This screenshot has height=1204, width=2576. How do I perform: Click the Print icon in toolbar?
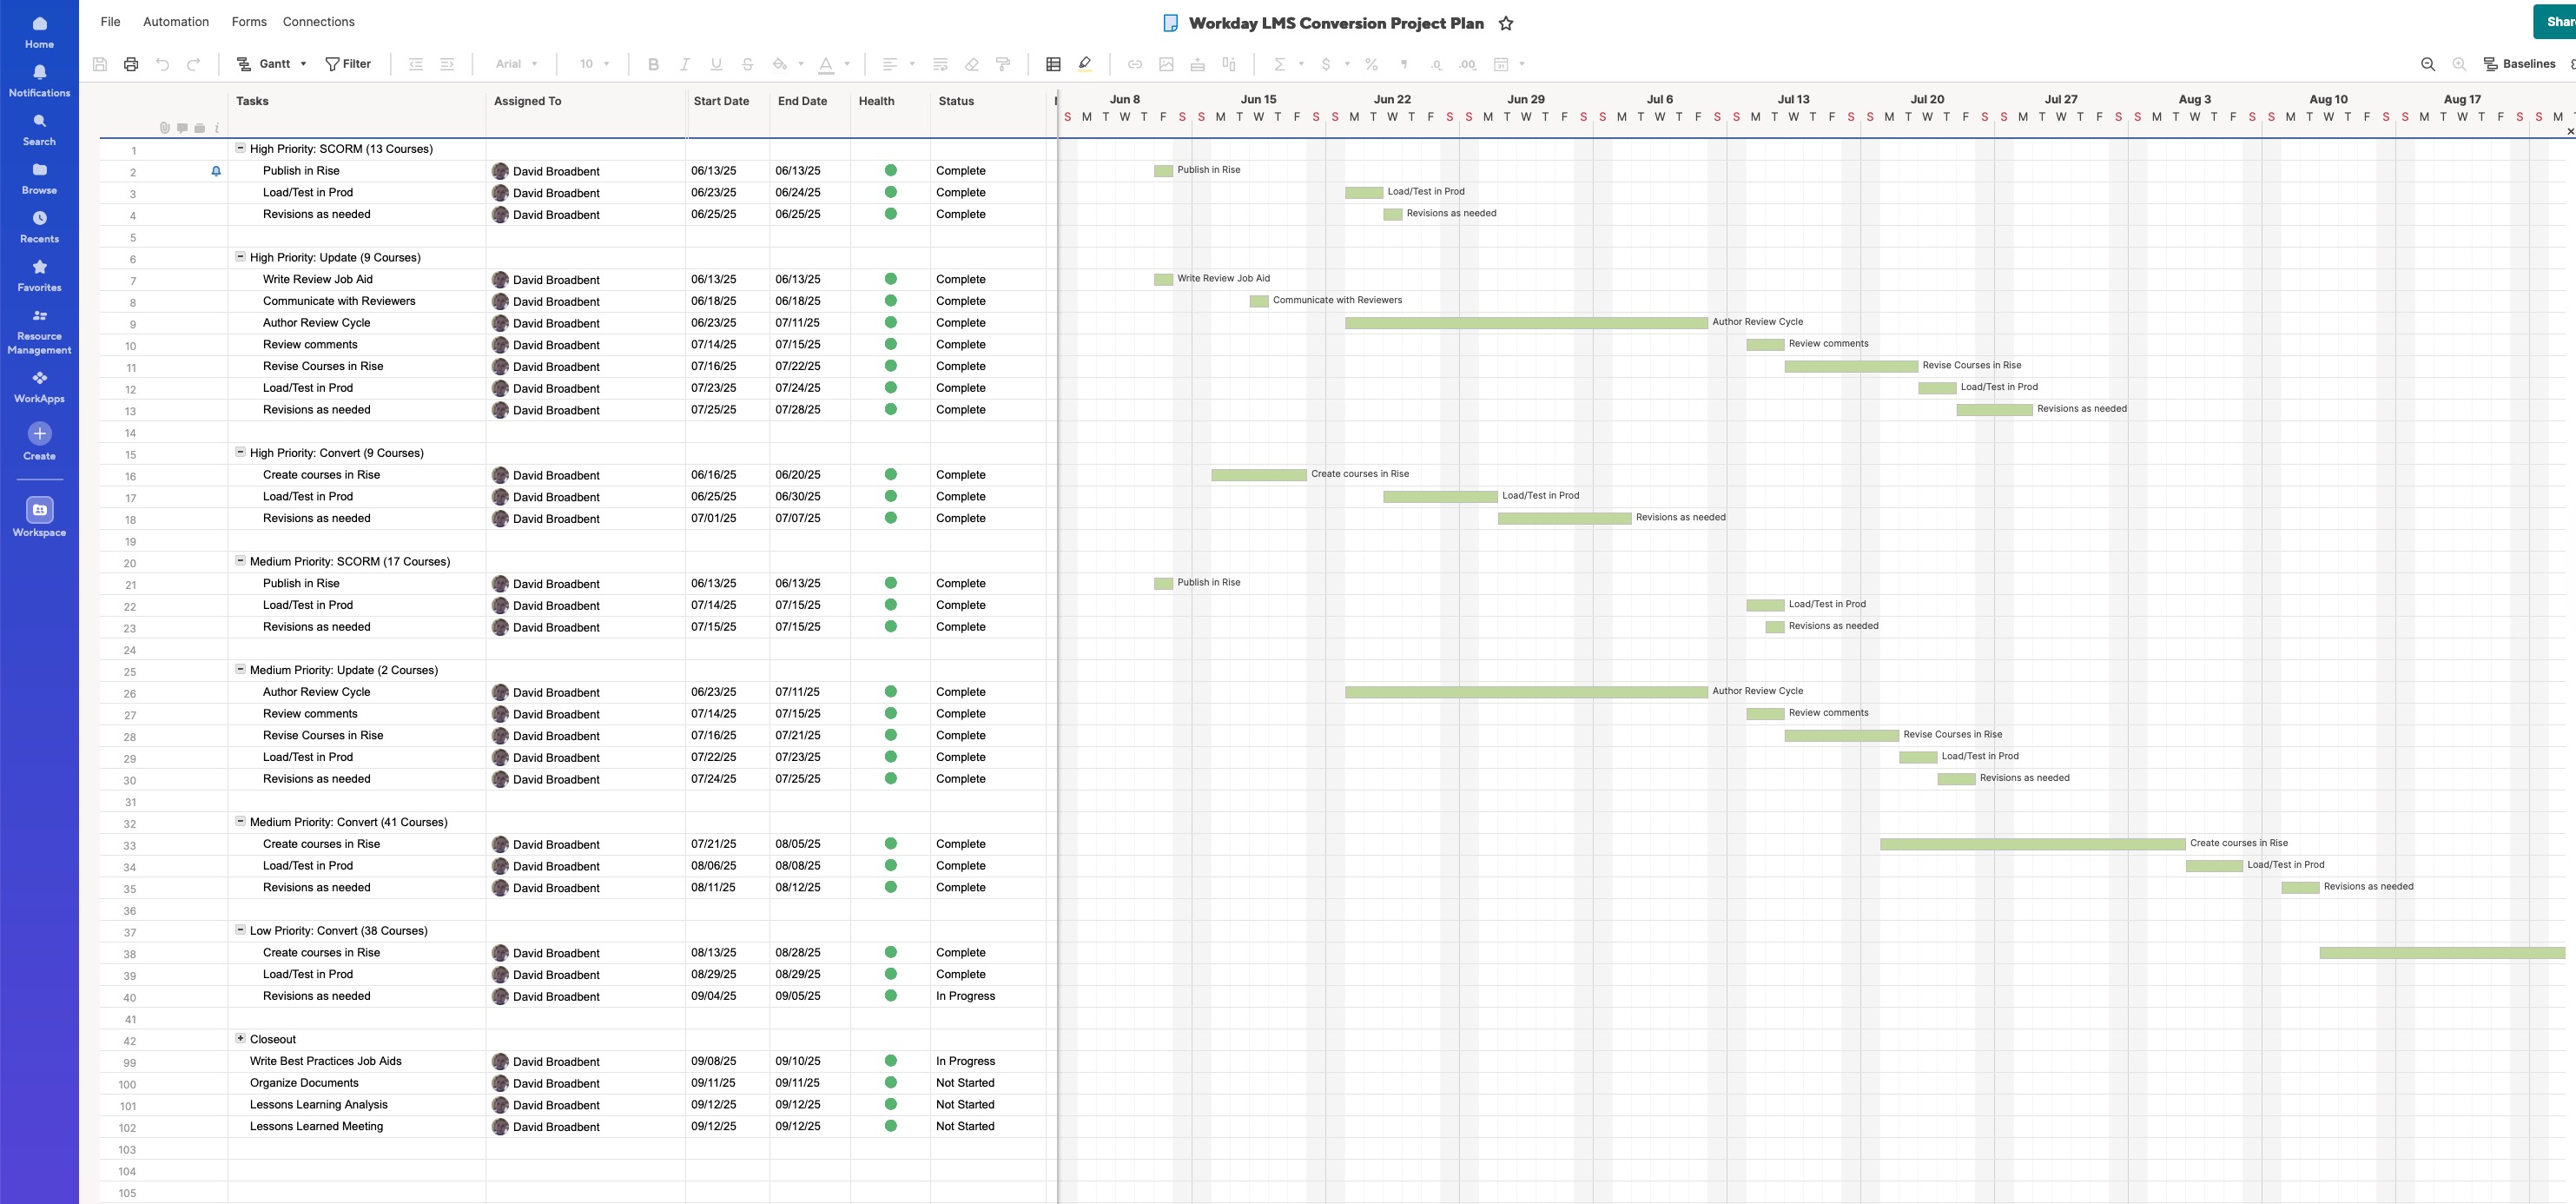coord(131,64)
